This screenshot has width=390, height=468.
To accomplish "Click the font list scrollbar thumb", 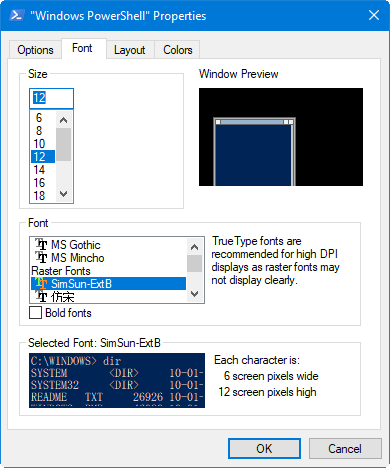I will [x=195, y=264].
